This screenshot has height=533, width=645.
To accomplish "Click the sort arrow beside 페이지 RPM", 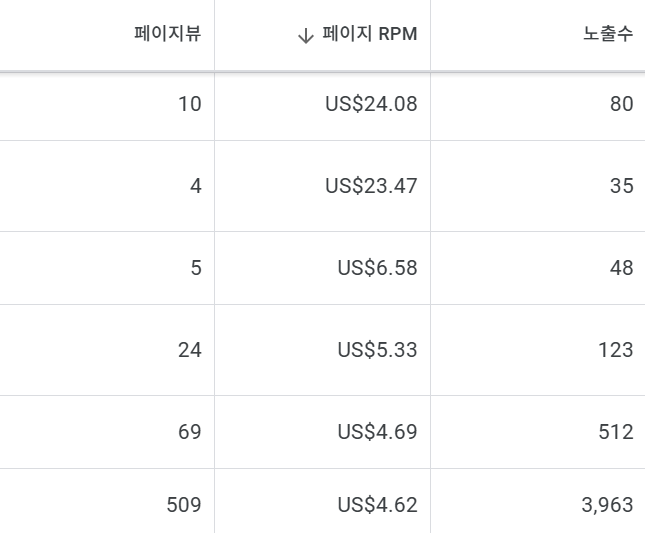I will pos(306,35).
